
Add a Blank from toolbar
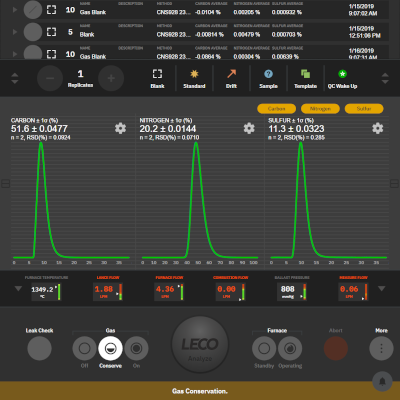(157, 79)
